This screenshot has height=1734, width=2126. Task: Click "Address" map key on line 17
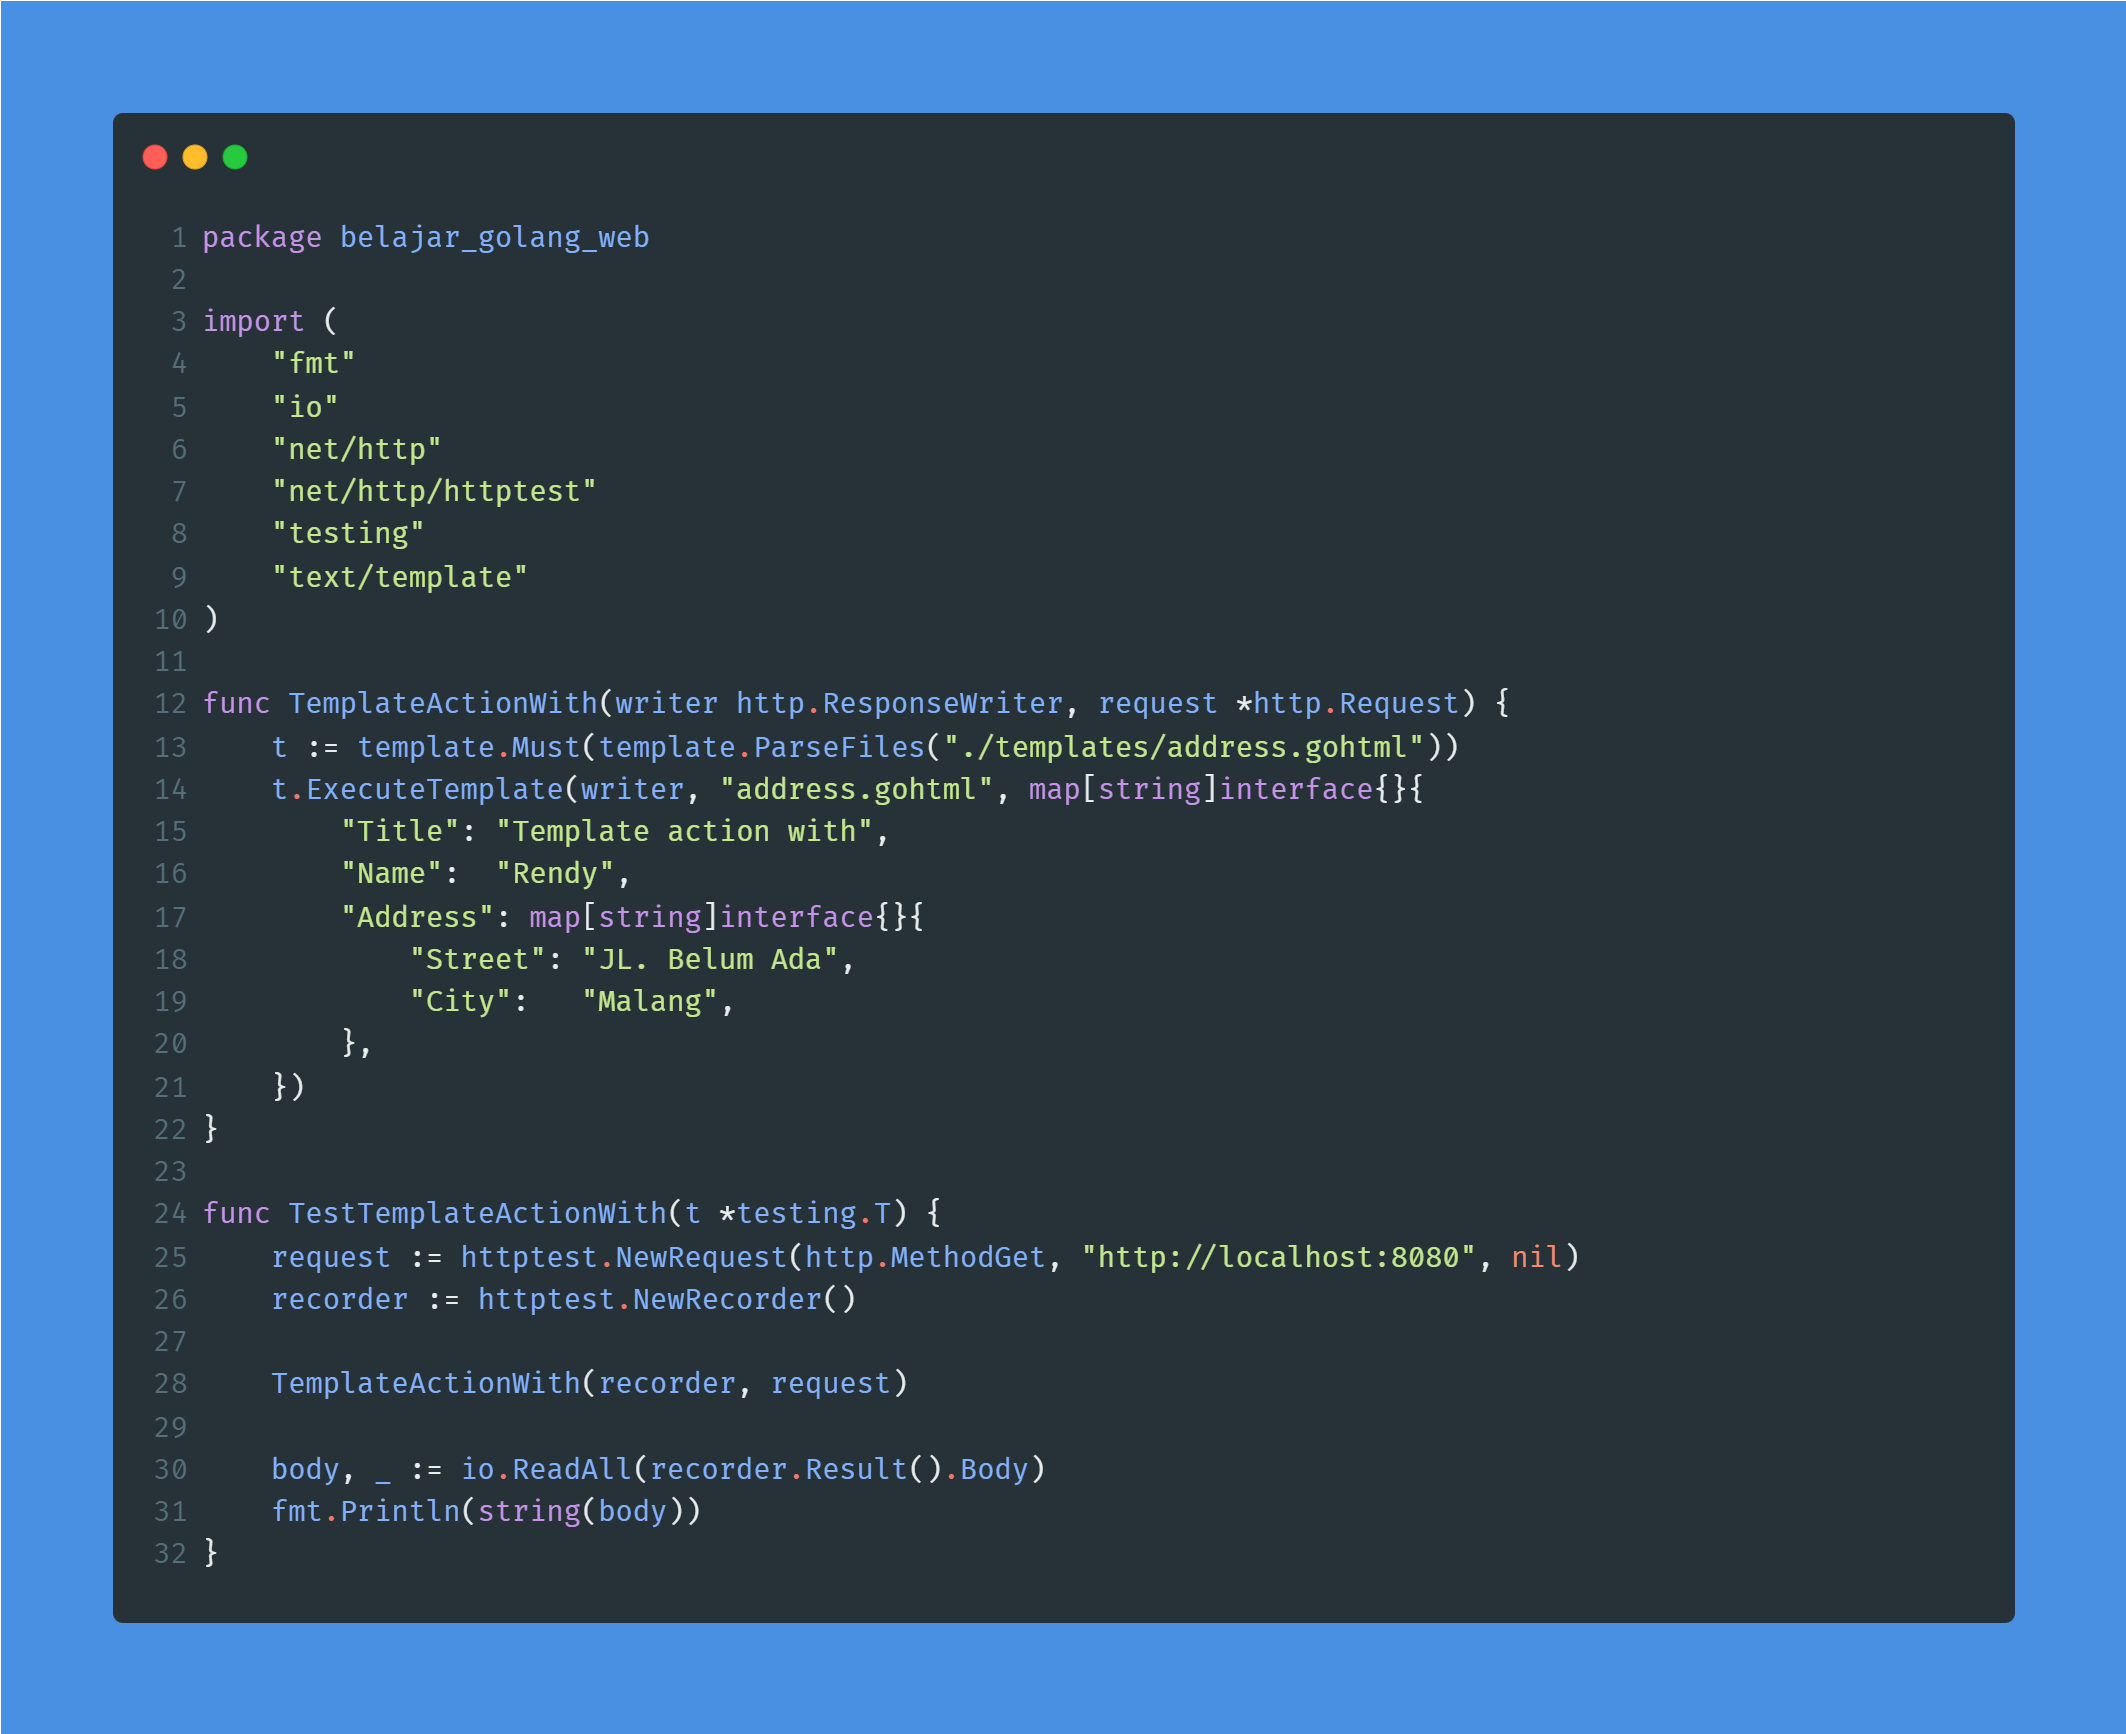coord(417,917)
